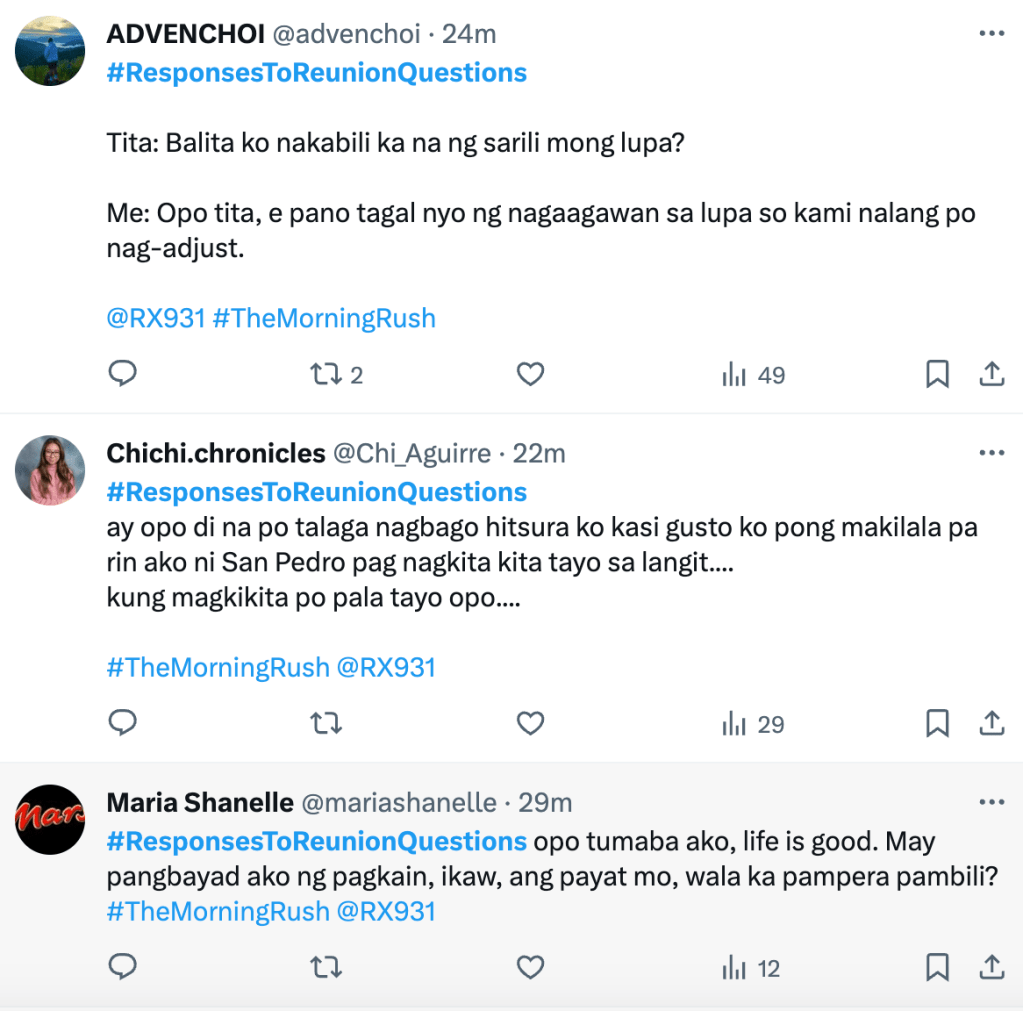Open @RX931 mention in ADVENCHOI's tweet
1023x1011 pixels.
coord(155,319)
